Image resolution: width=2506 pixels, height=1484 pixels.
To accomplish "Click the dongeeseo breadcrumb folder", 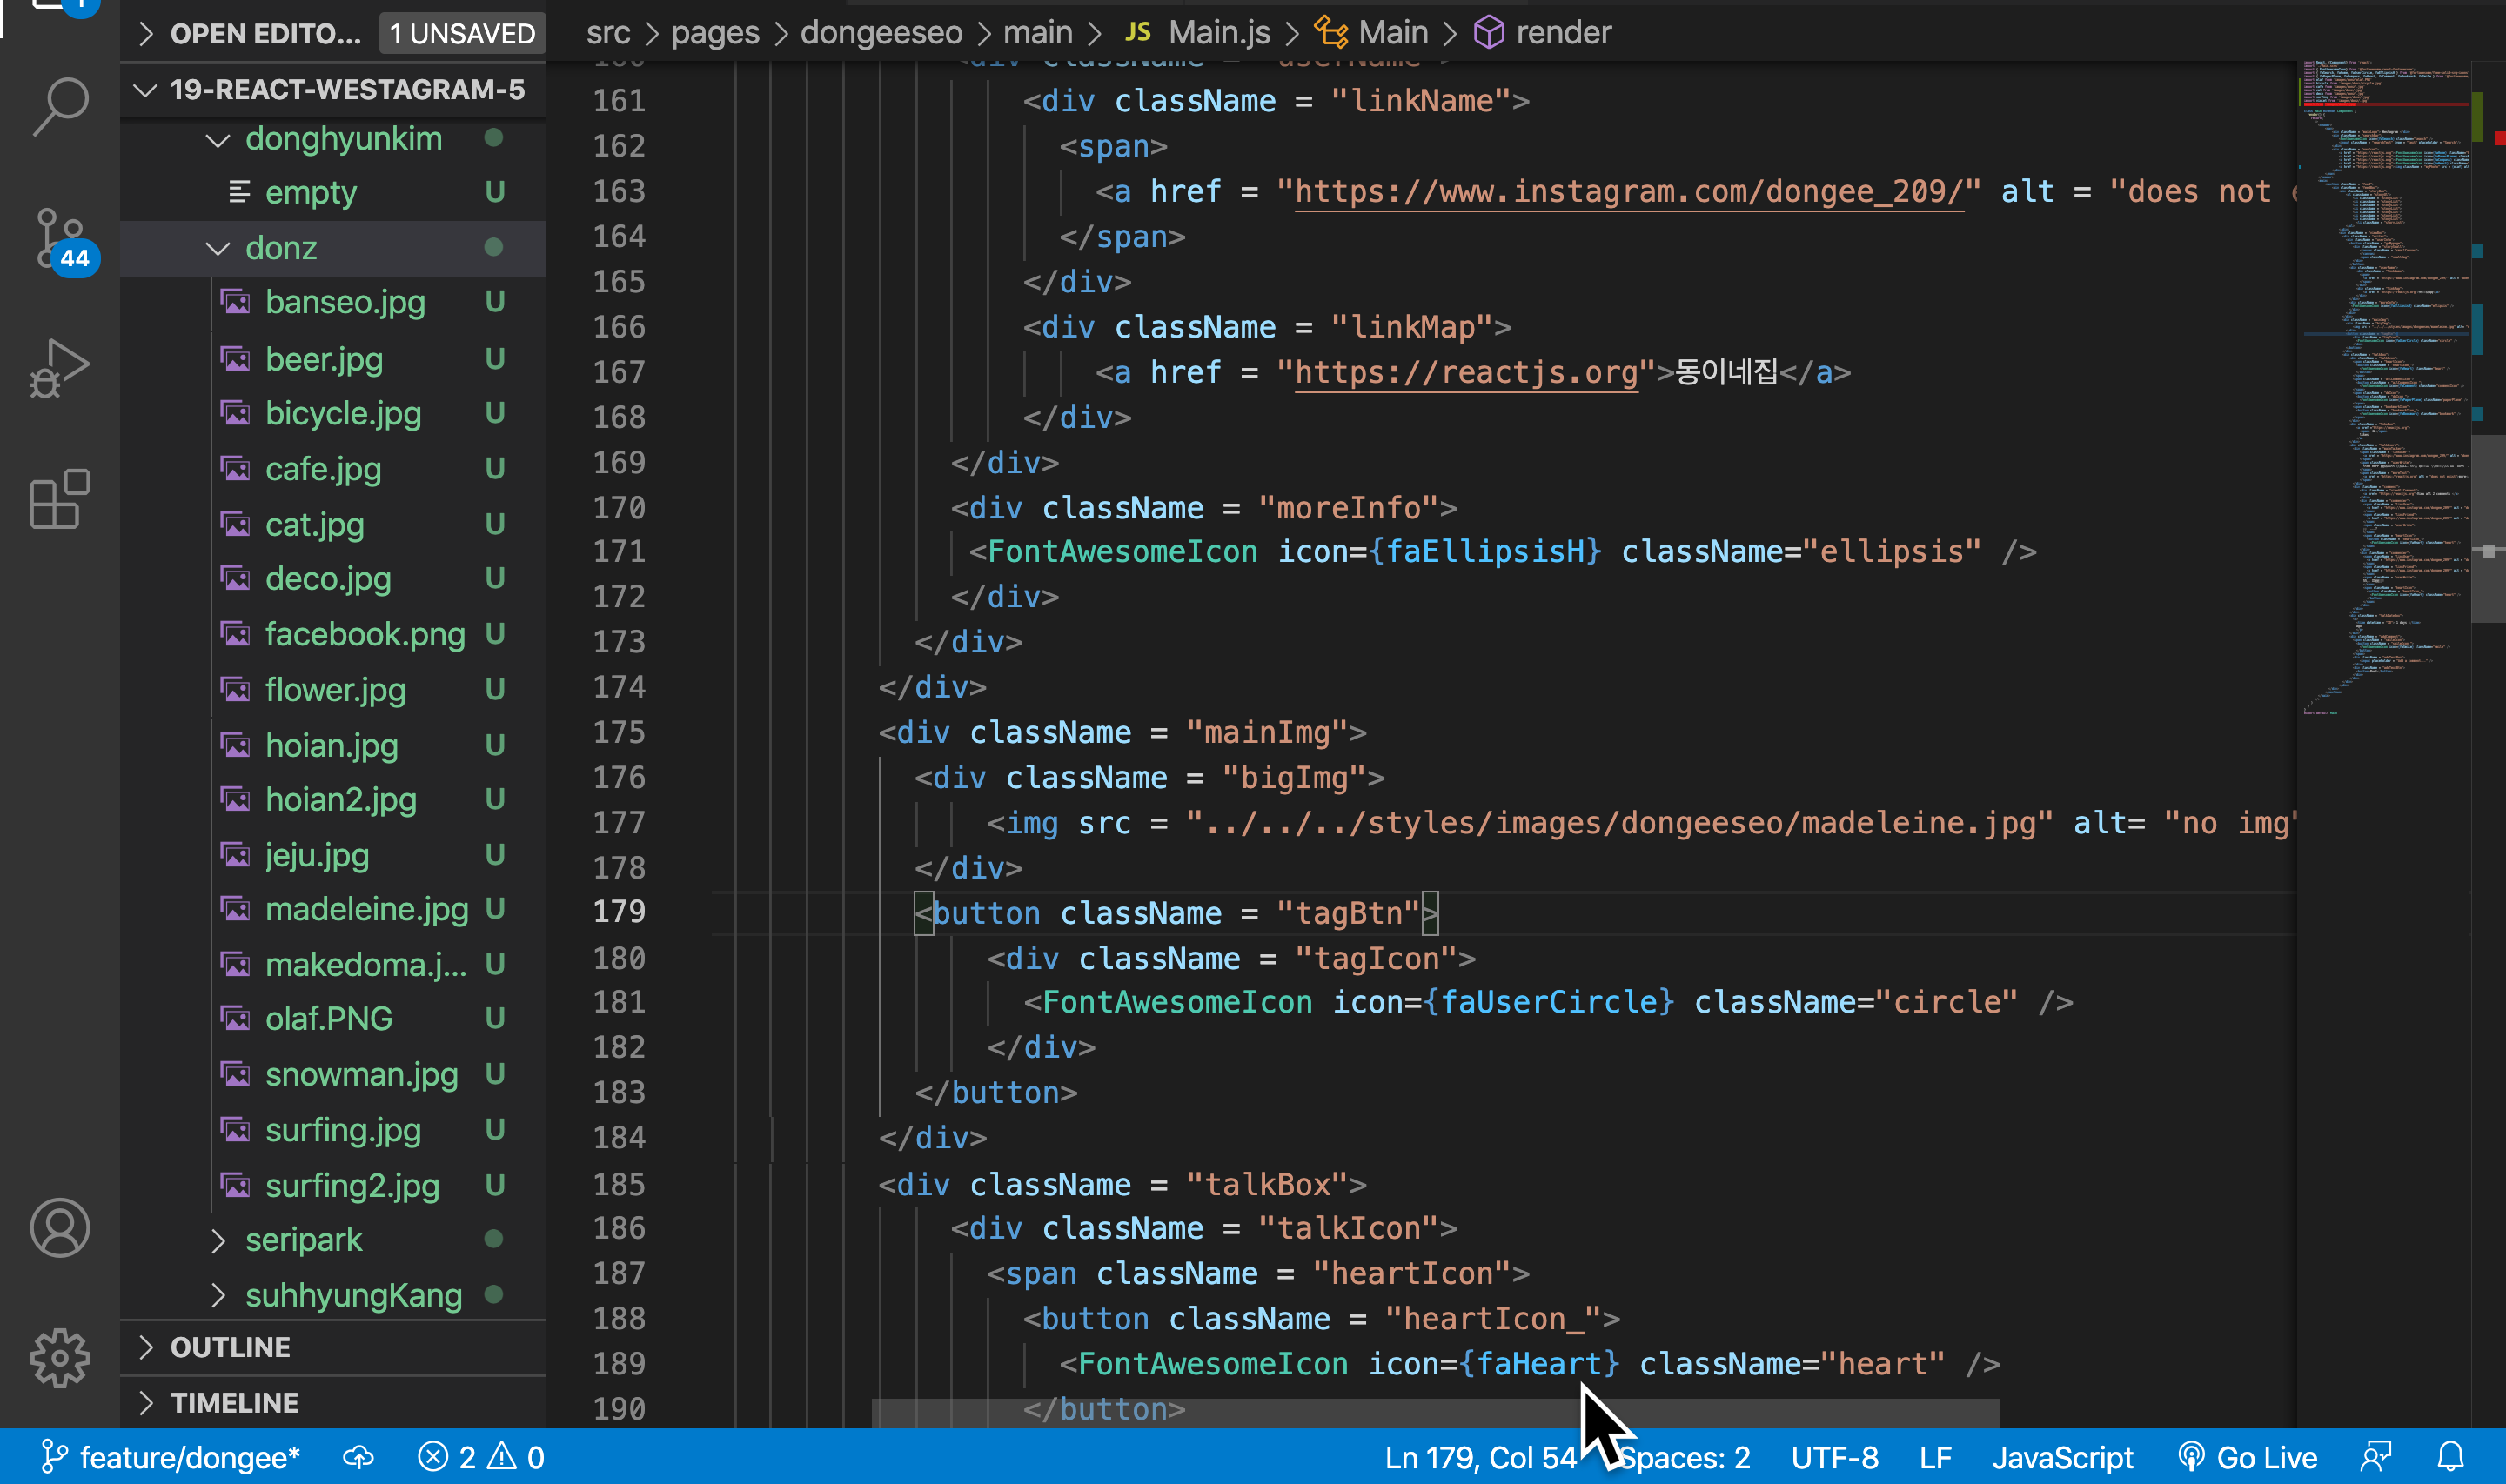I will (881, 33).
